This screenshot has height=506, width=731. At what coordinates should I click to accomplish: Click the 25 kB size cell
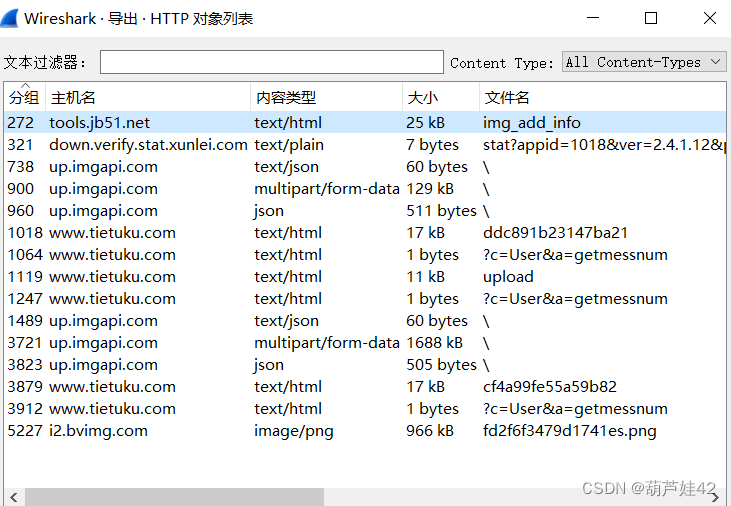coord(425,123)
